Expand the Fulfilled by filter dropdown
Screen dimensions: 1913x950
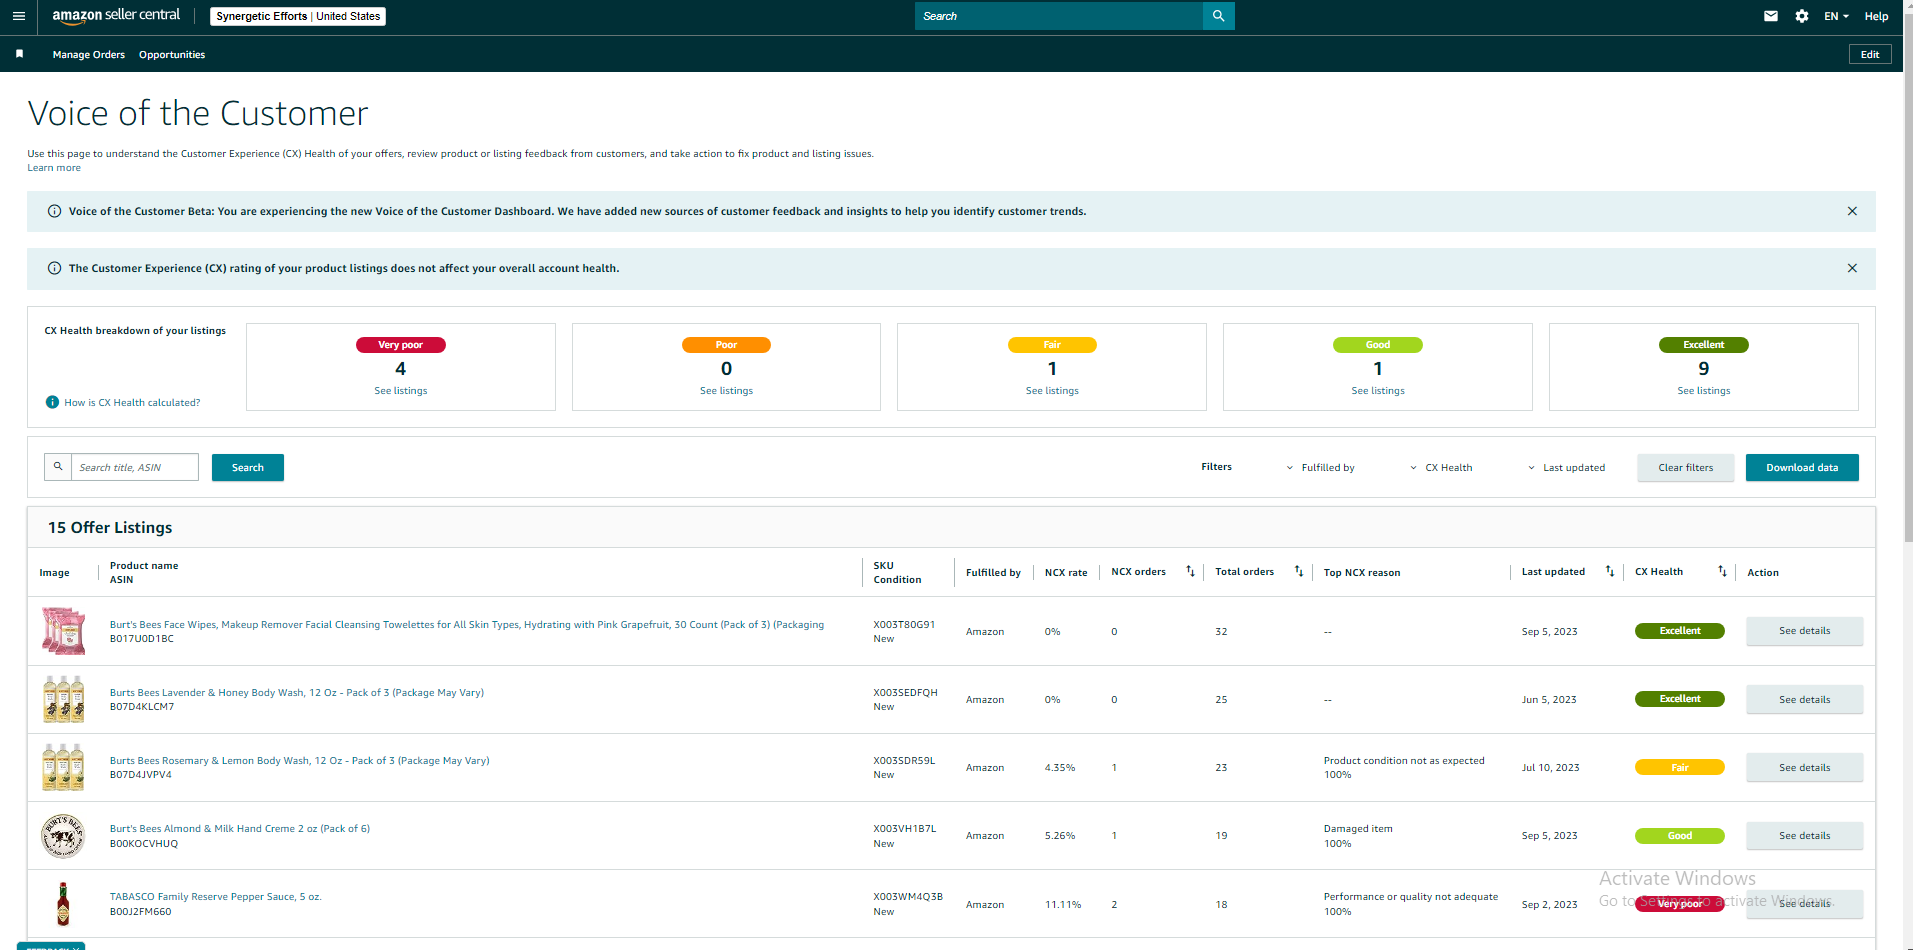pyautogui.click(x=1321, y=467)
